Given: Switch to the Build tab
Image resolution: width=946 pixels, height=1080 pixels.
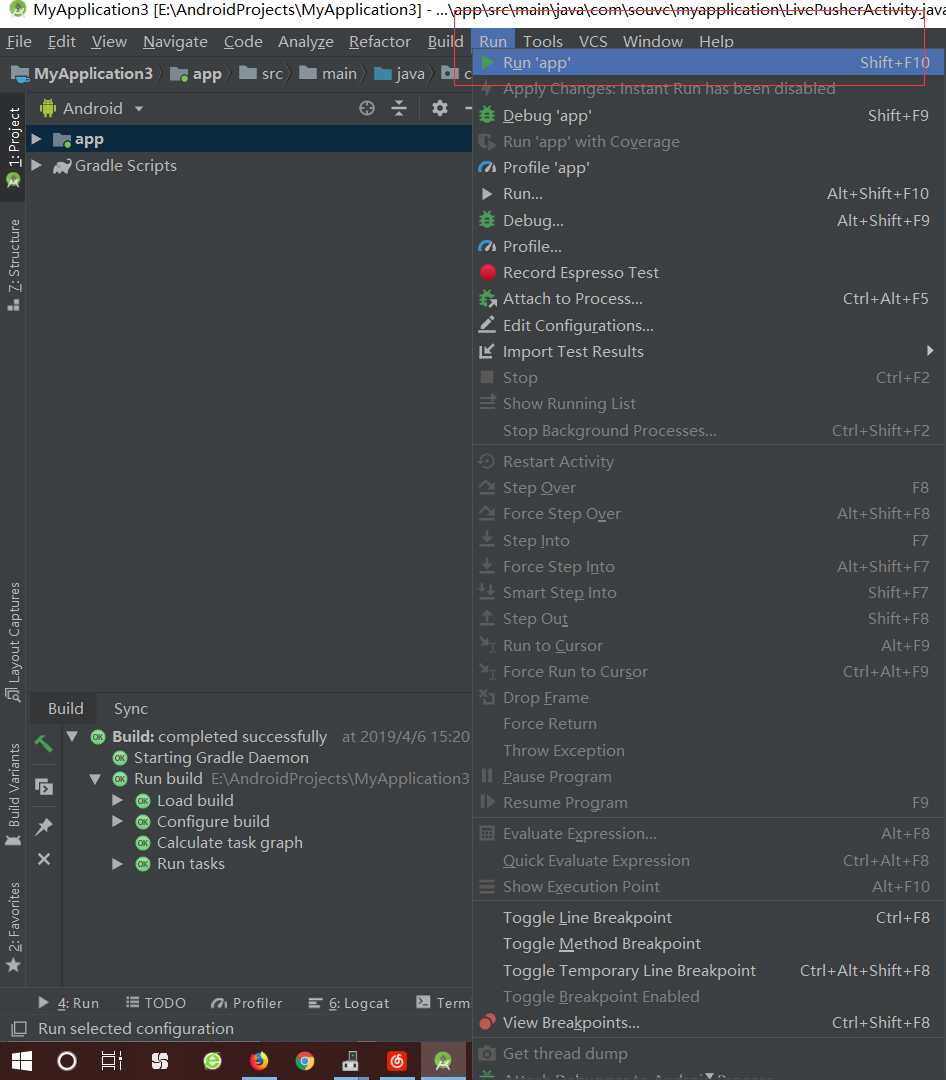Looking at the screenshot, I should click(65, 709).
